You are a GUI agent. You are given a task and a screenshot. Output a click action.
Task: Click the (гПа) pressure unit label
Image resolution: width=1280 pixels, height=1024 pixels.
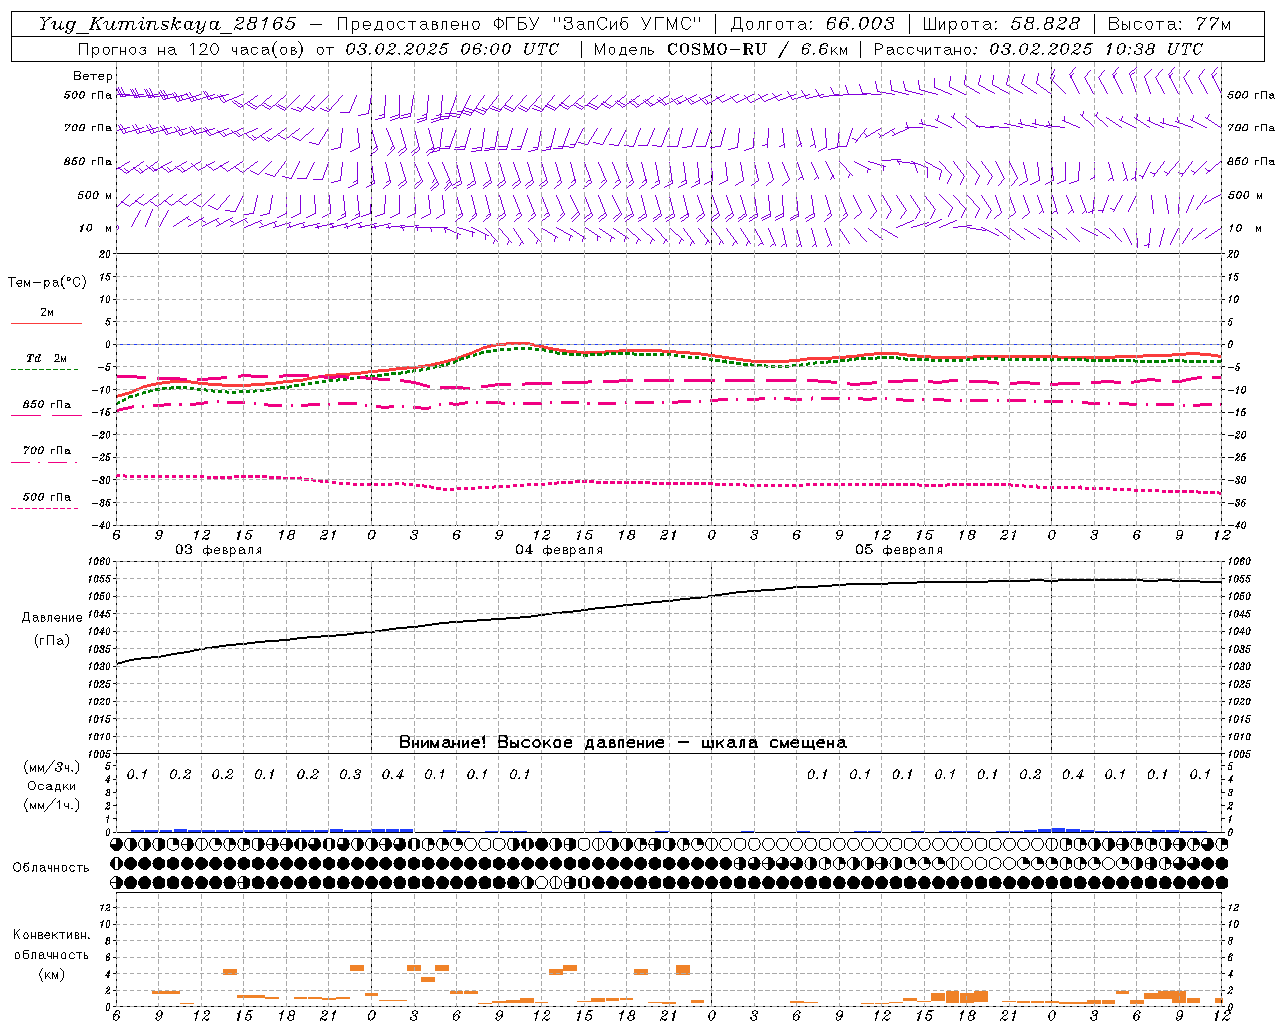(x=52, y=640)
